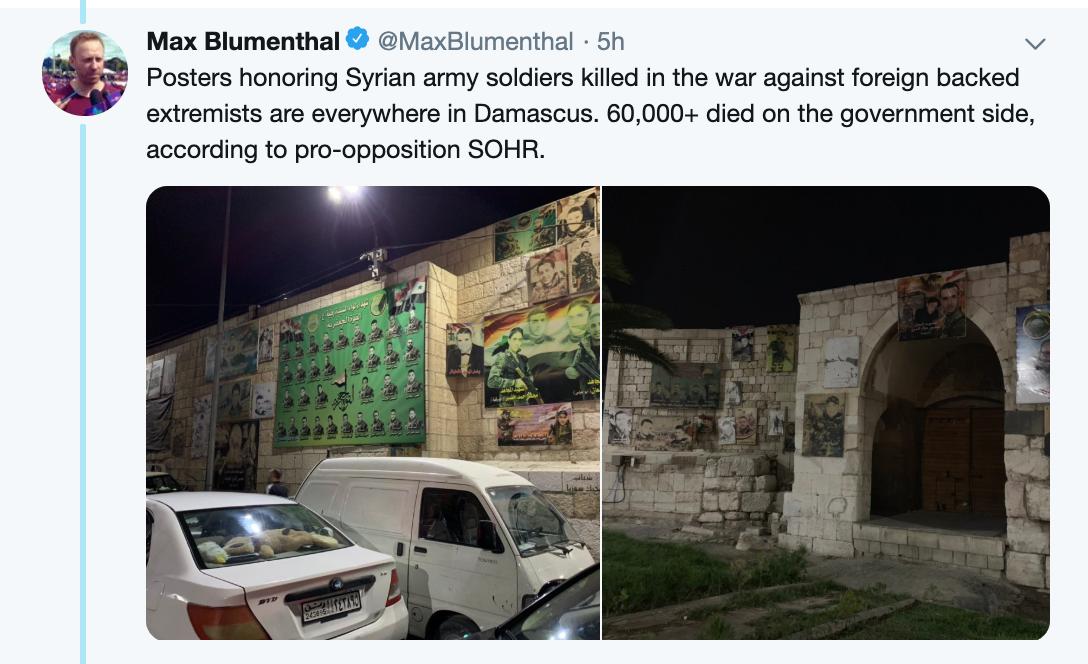The width and height of the screenshot is (1088, 664).
Task: Open Max Blumenthal's profile avatar
Action: click(85, 73)
